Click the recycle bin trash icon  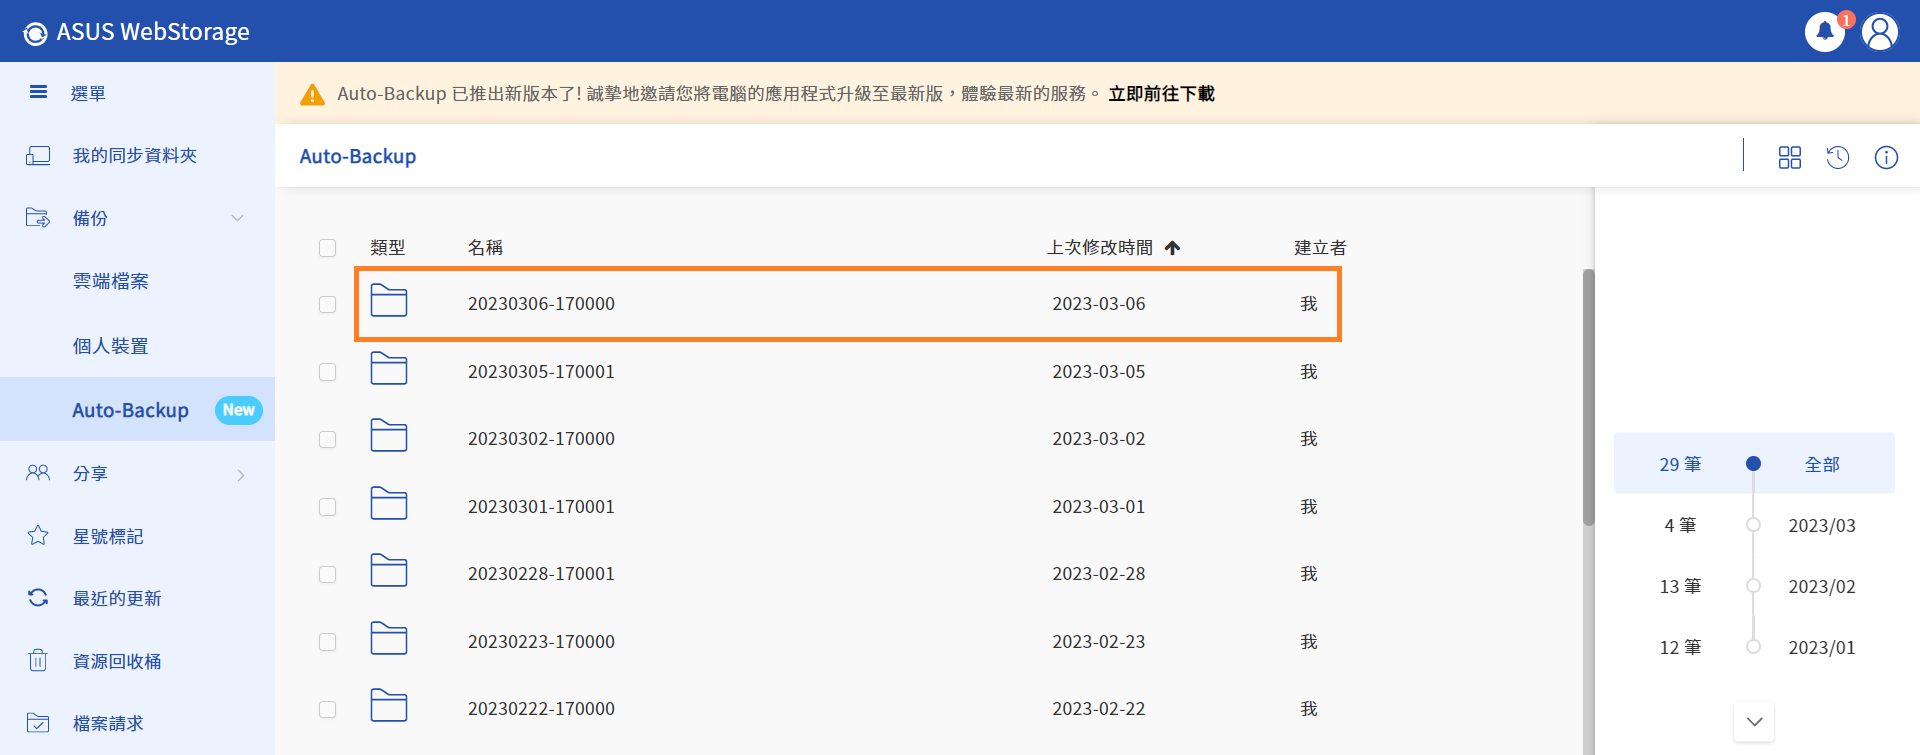(x=38, y=660)
